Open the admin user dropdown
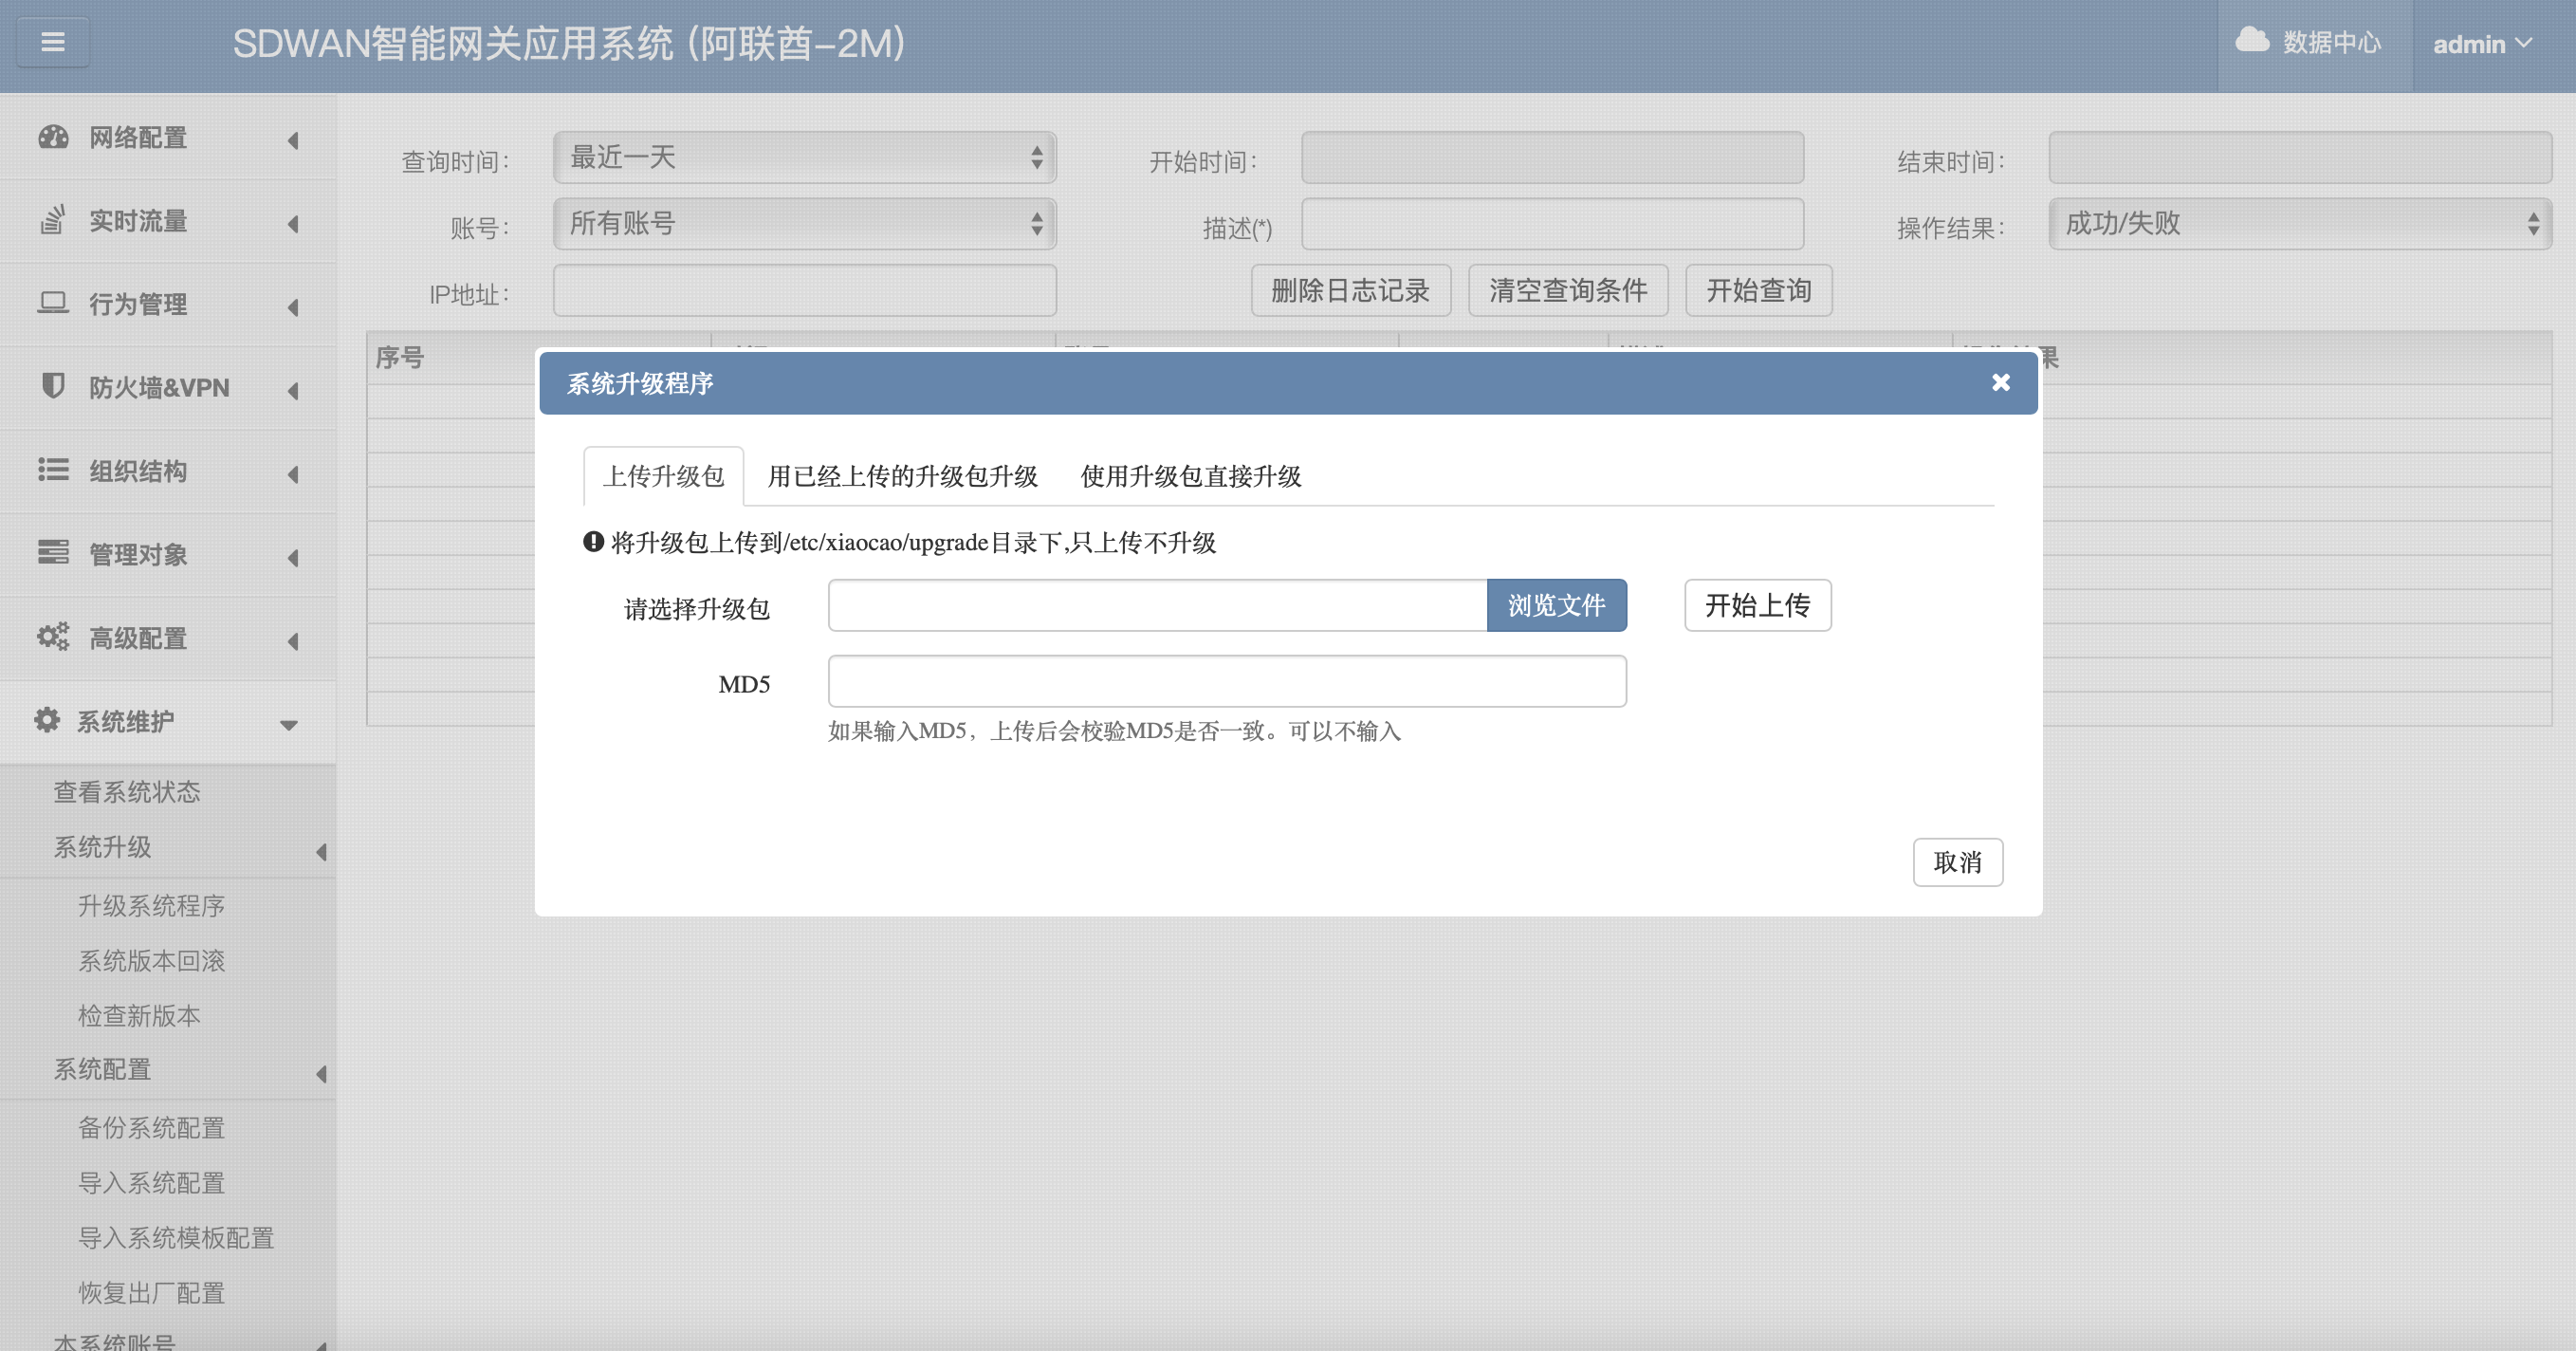The image size is (2576, 1351). (x=2482, y=44)
